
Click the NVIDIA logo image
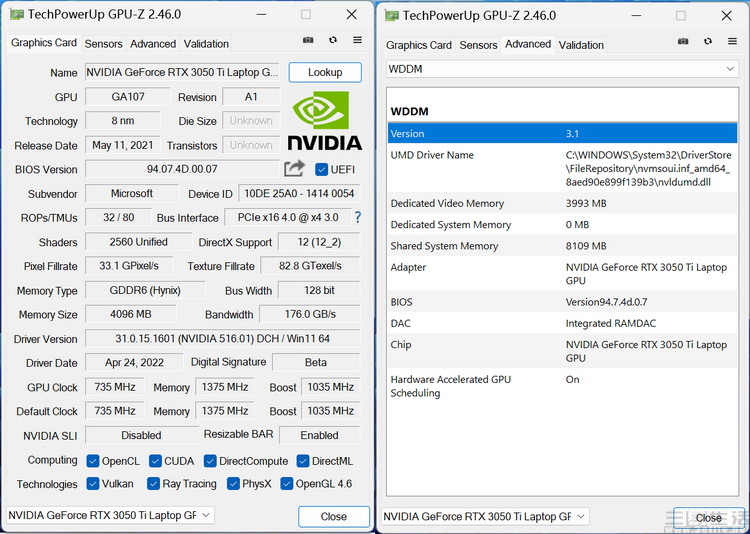click(324, 121)
